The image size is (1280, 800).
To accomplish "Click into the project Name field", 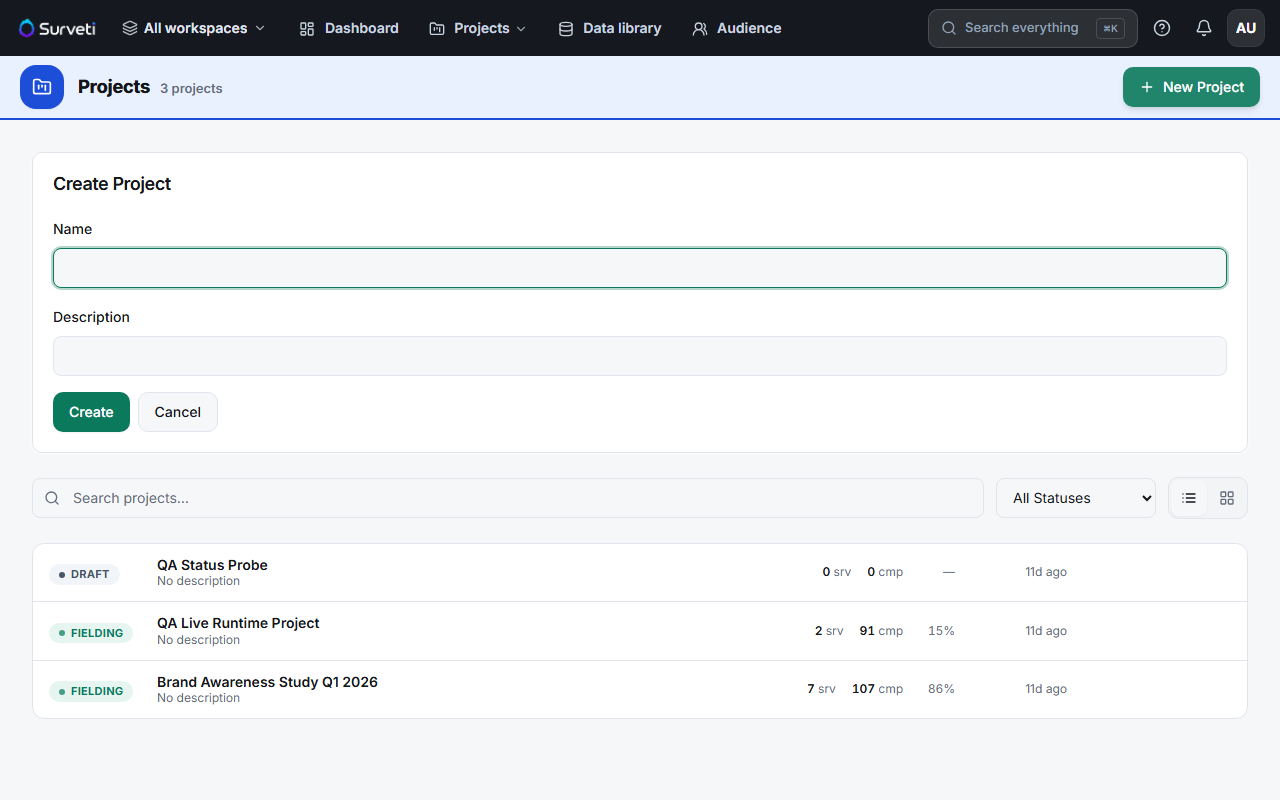I will click(640, 268).
